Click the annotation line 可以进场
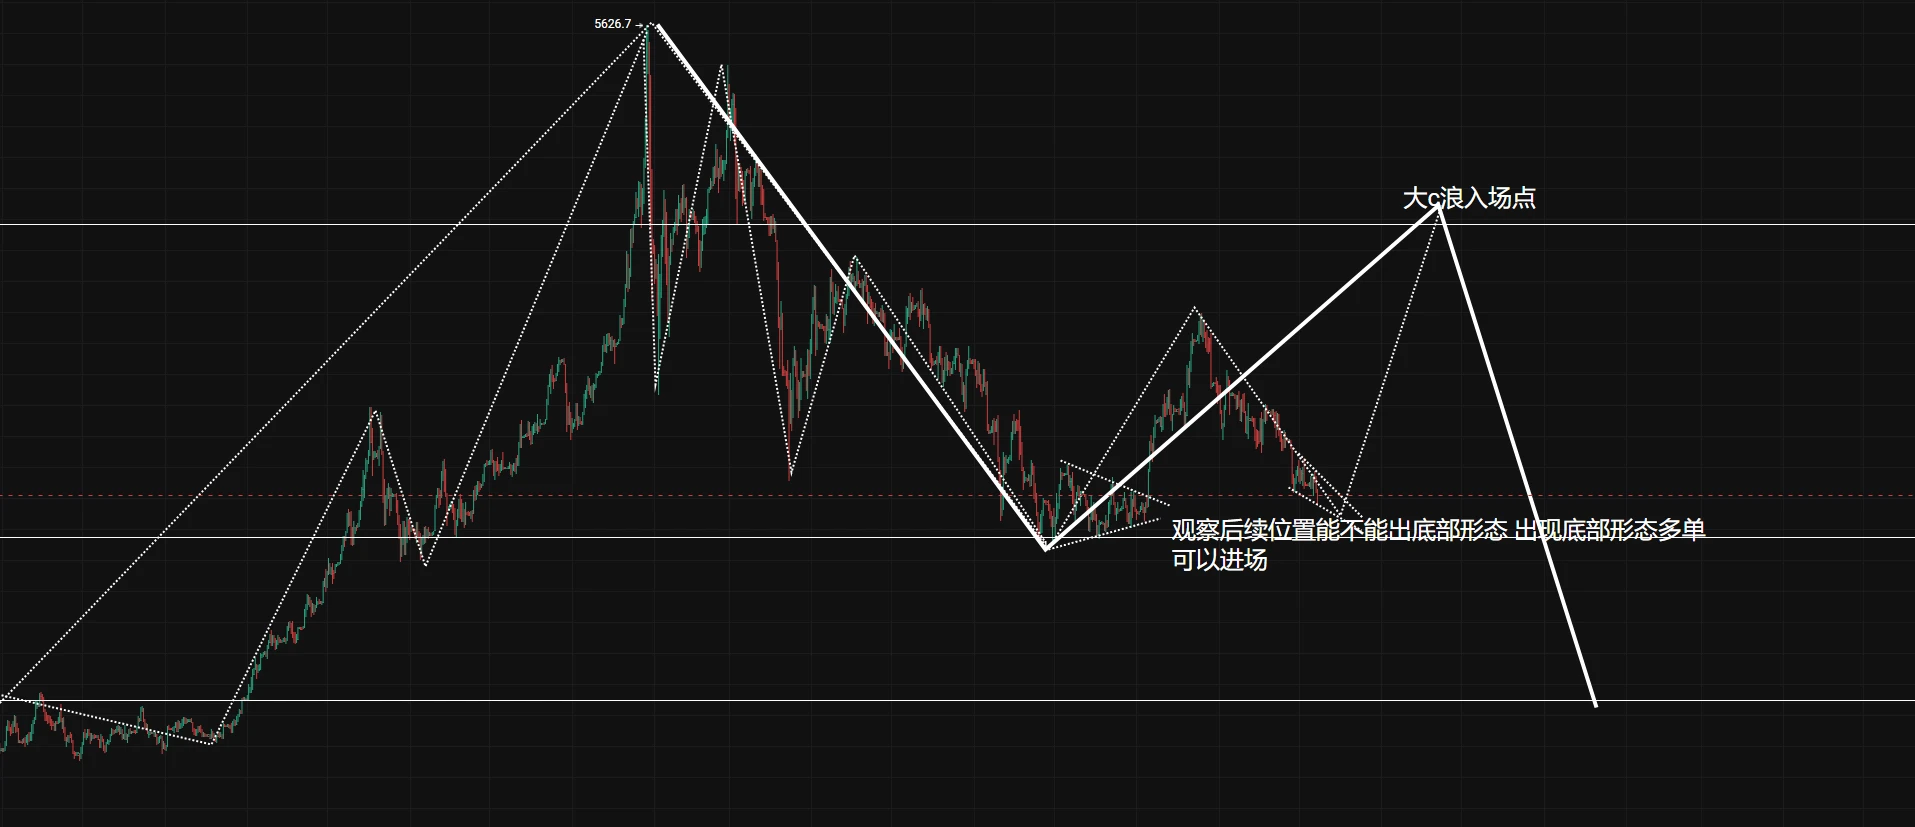 pos(1219,560)
